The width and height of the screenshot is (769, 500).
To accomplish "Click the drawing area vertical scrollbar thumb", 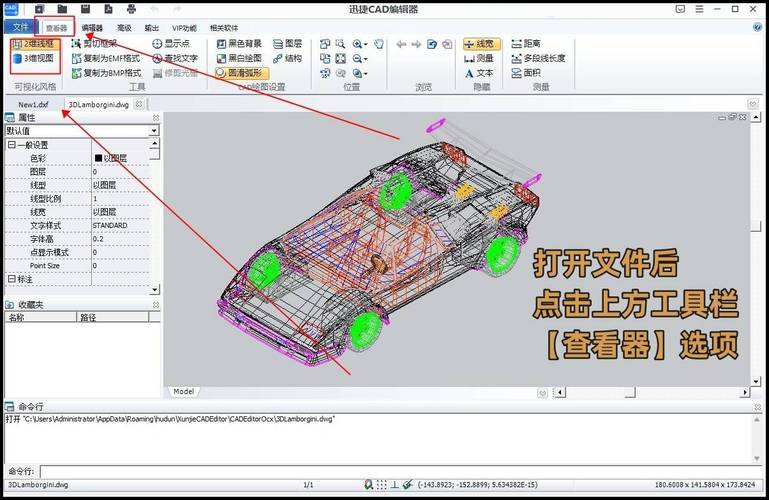I will pos(756,226).
